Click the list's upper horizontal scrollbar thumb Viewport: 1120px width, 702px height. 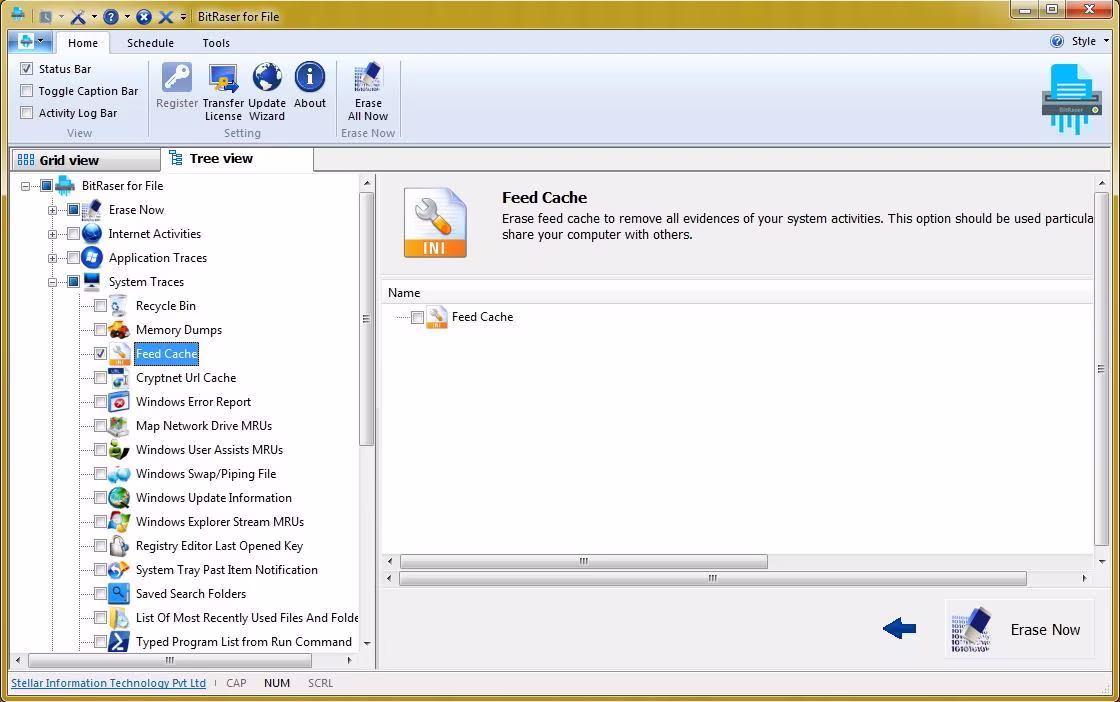tap(584, 561)
